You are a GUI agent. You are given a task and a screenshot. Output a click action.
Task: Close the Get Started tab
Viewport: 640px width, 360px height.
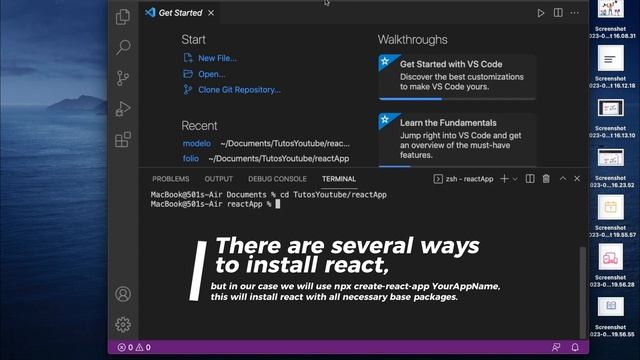coord(211,13)
